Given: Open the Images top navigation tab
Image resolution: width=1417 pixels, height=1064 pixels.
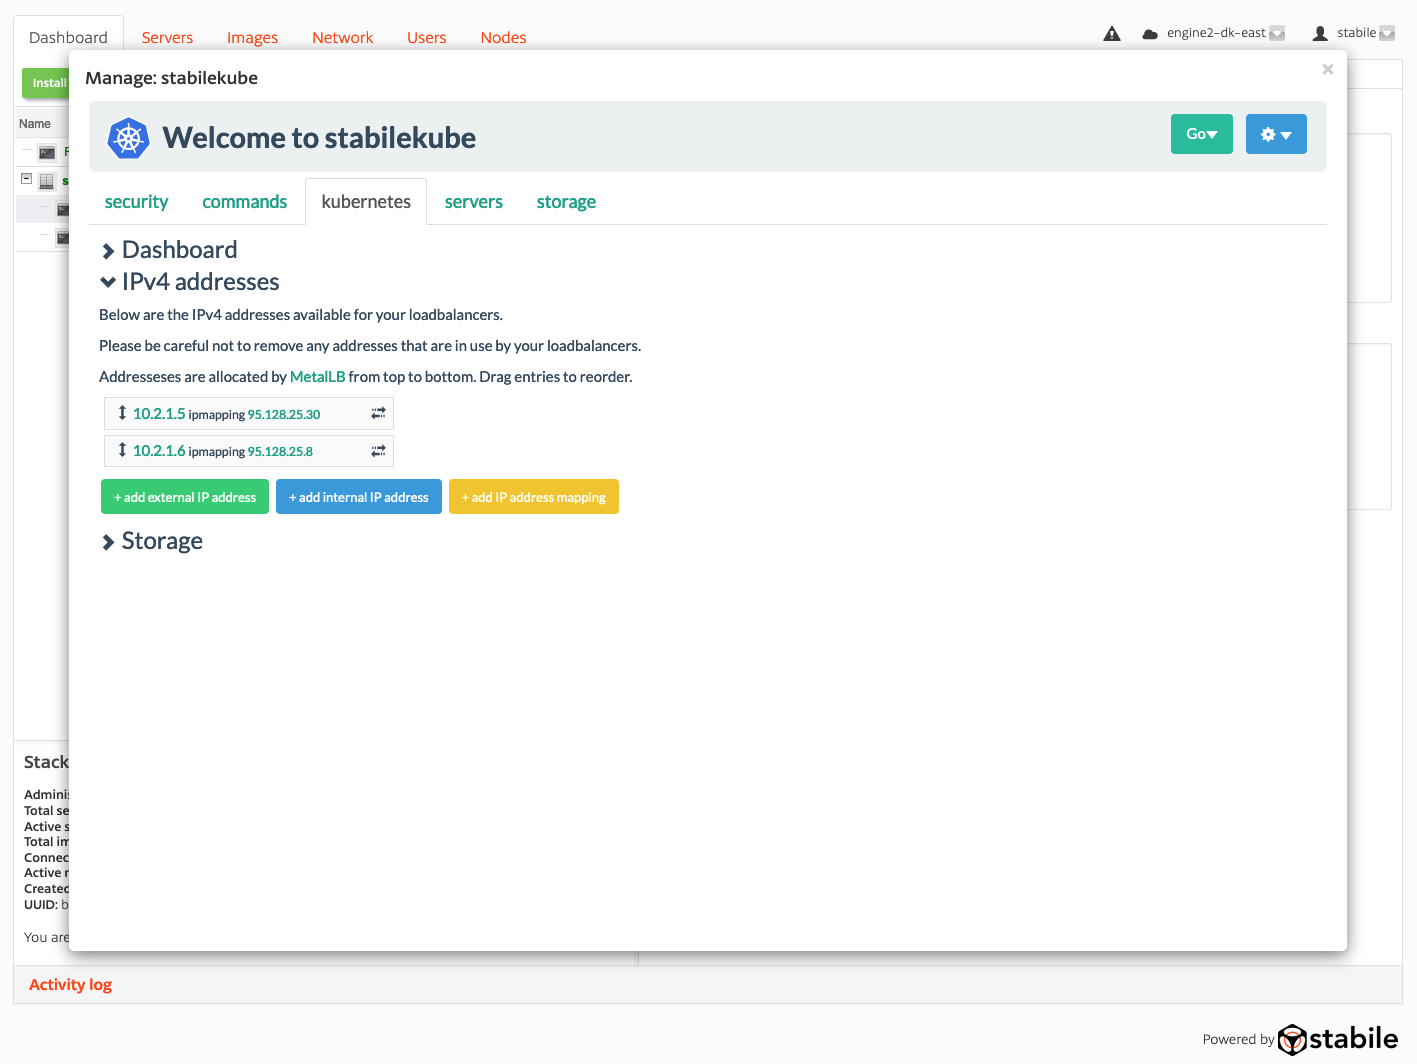Looking at the screenshot, I should click(252, 38).
